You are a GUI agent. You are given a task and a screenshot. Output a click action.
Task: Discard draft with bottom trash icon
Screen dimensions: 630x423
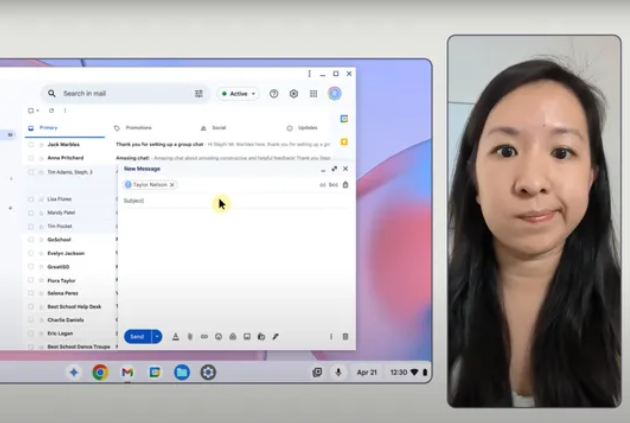tap(345, 337)
